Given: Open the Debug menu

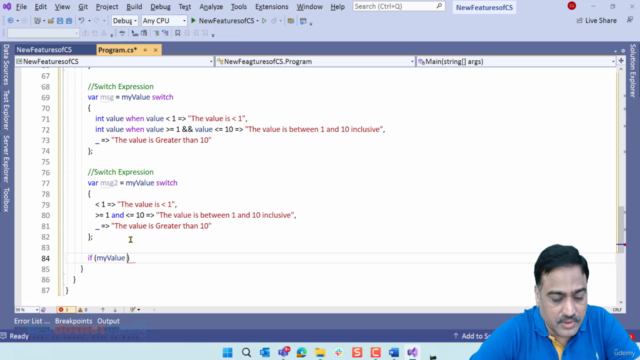Looking at the screenshot, I should 160,7.
